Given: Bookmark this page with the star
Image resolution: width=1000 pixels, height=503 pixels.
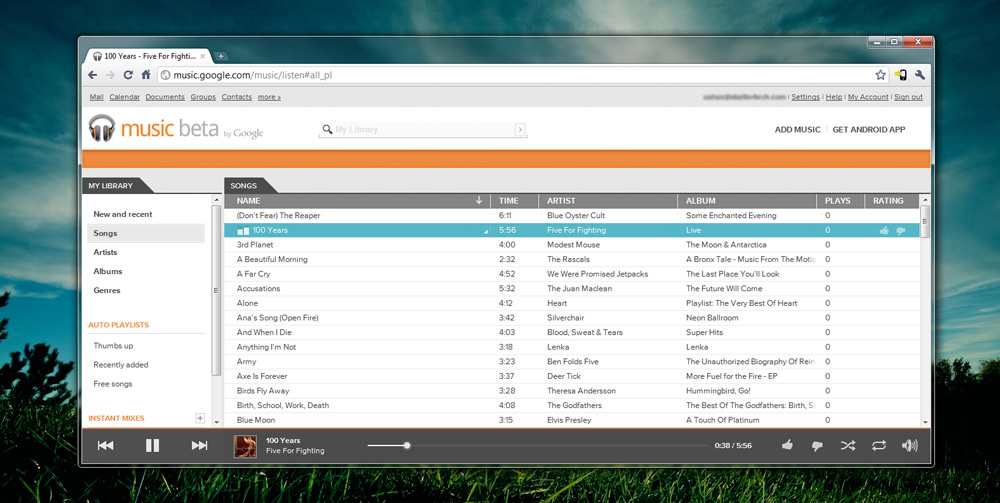Looking at the screenshot, I should [x=880, y=75].
